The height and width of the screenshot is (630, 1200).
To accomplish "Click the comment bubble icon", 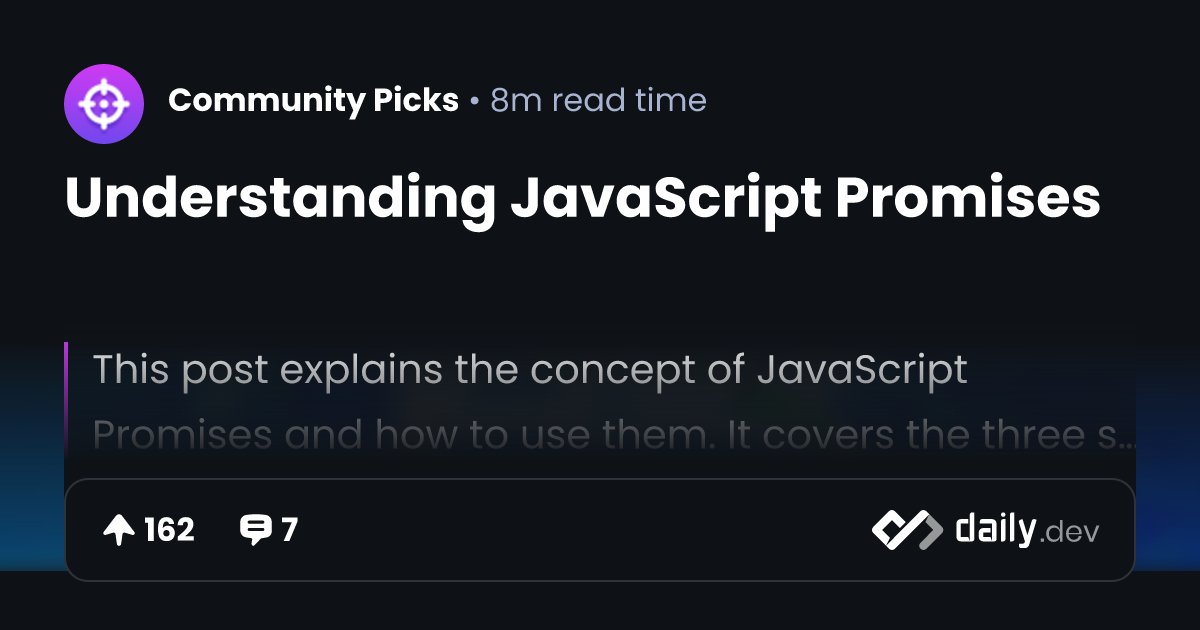I will pyautogui.click(x=256, y=530).
